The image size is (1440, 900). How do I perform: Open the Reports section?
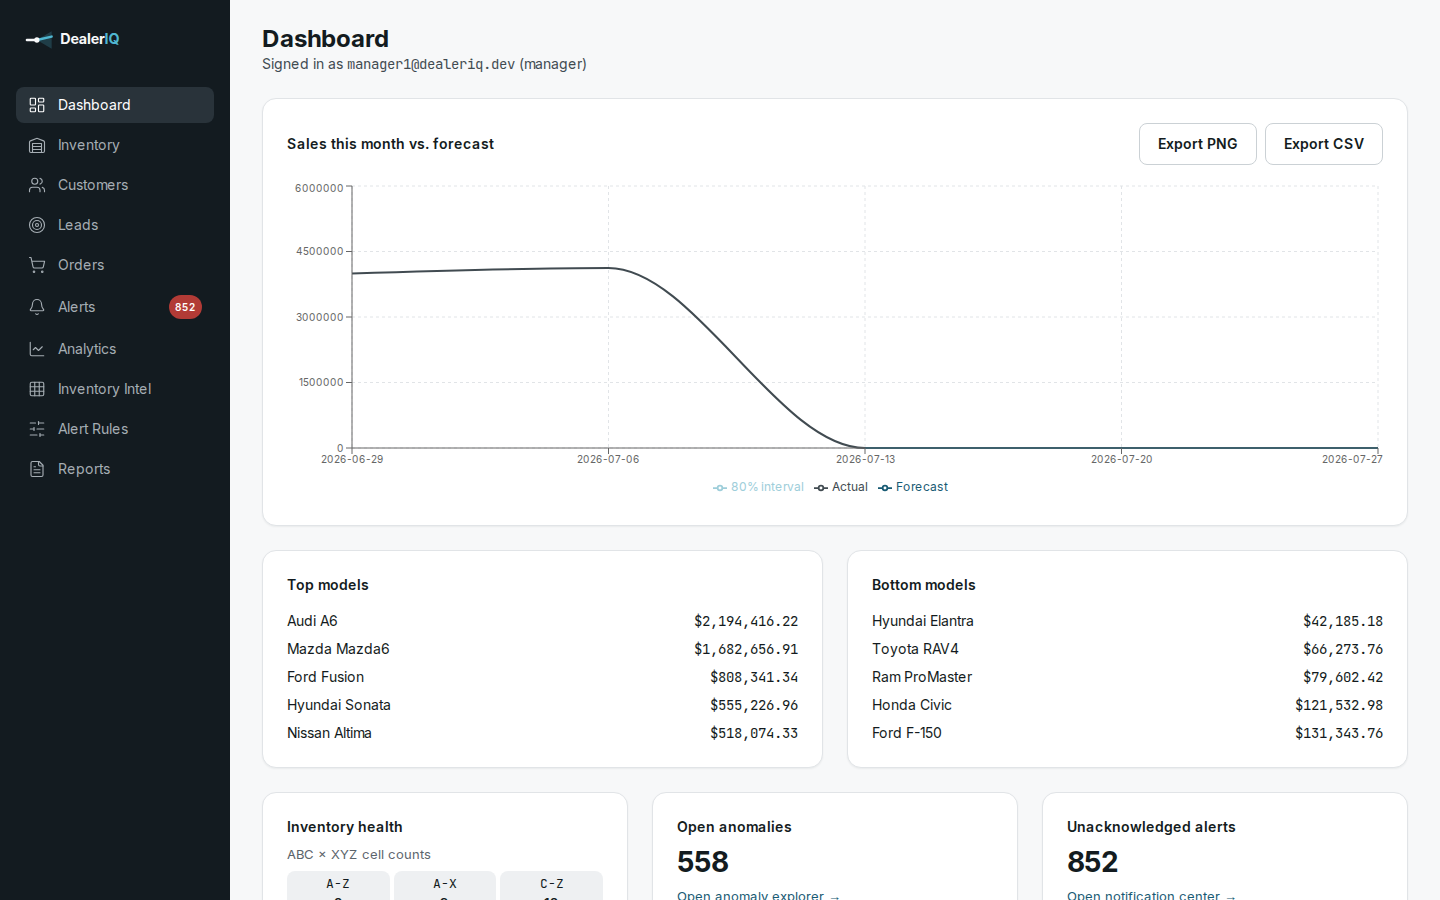click(115, 469)
